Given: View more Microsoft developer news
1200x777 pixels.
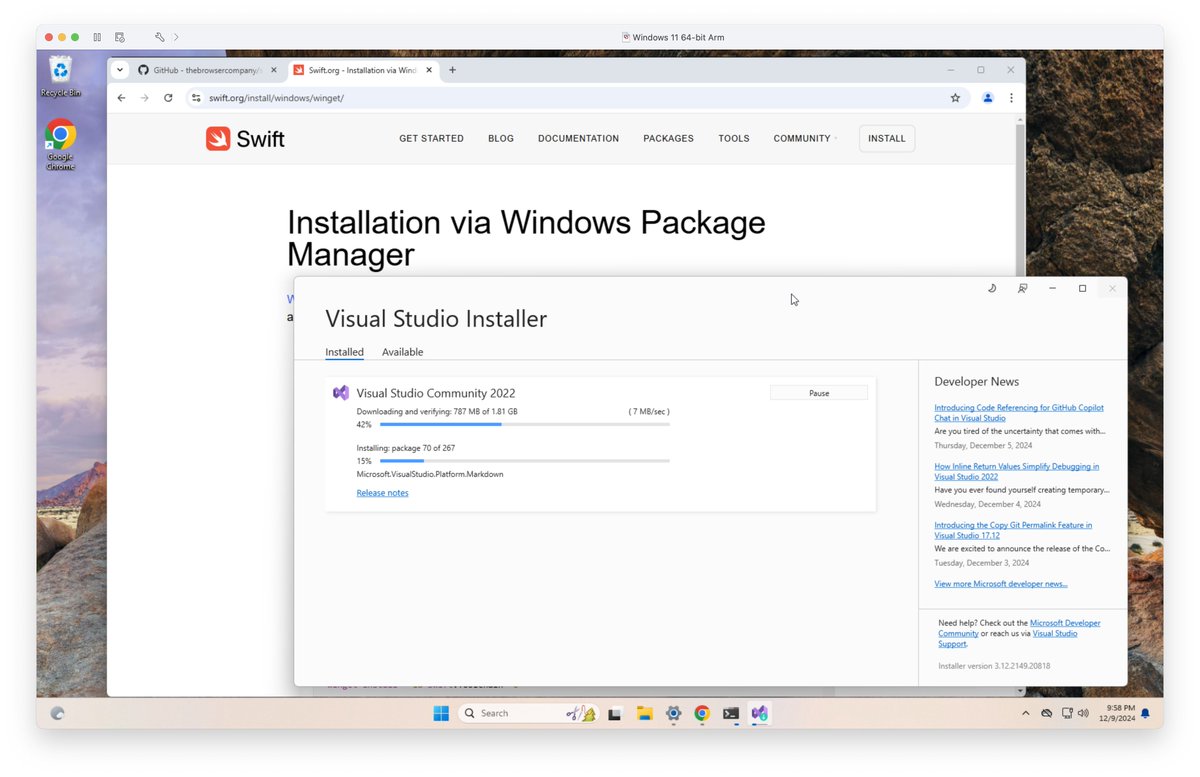Looking at the screenshot, I should pos(1000,584).
